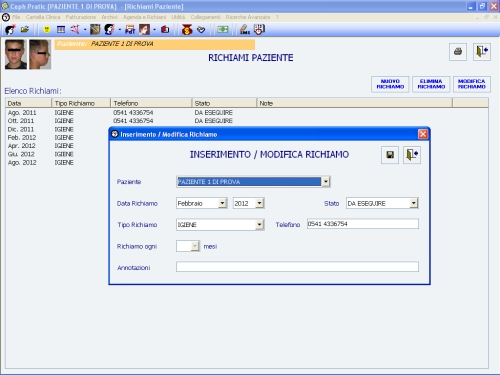Open dropdown arrow next to woman portrait icon
The width and height of the screenshot is (500, 375).
click(154, 30)
